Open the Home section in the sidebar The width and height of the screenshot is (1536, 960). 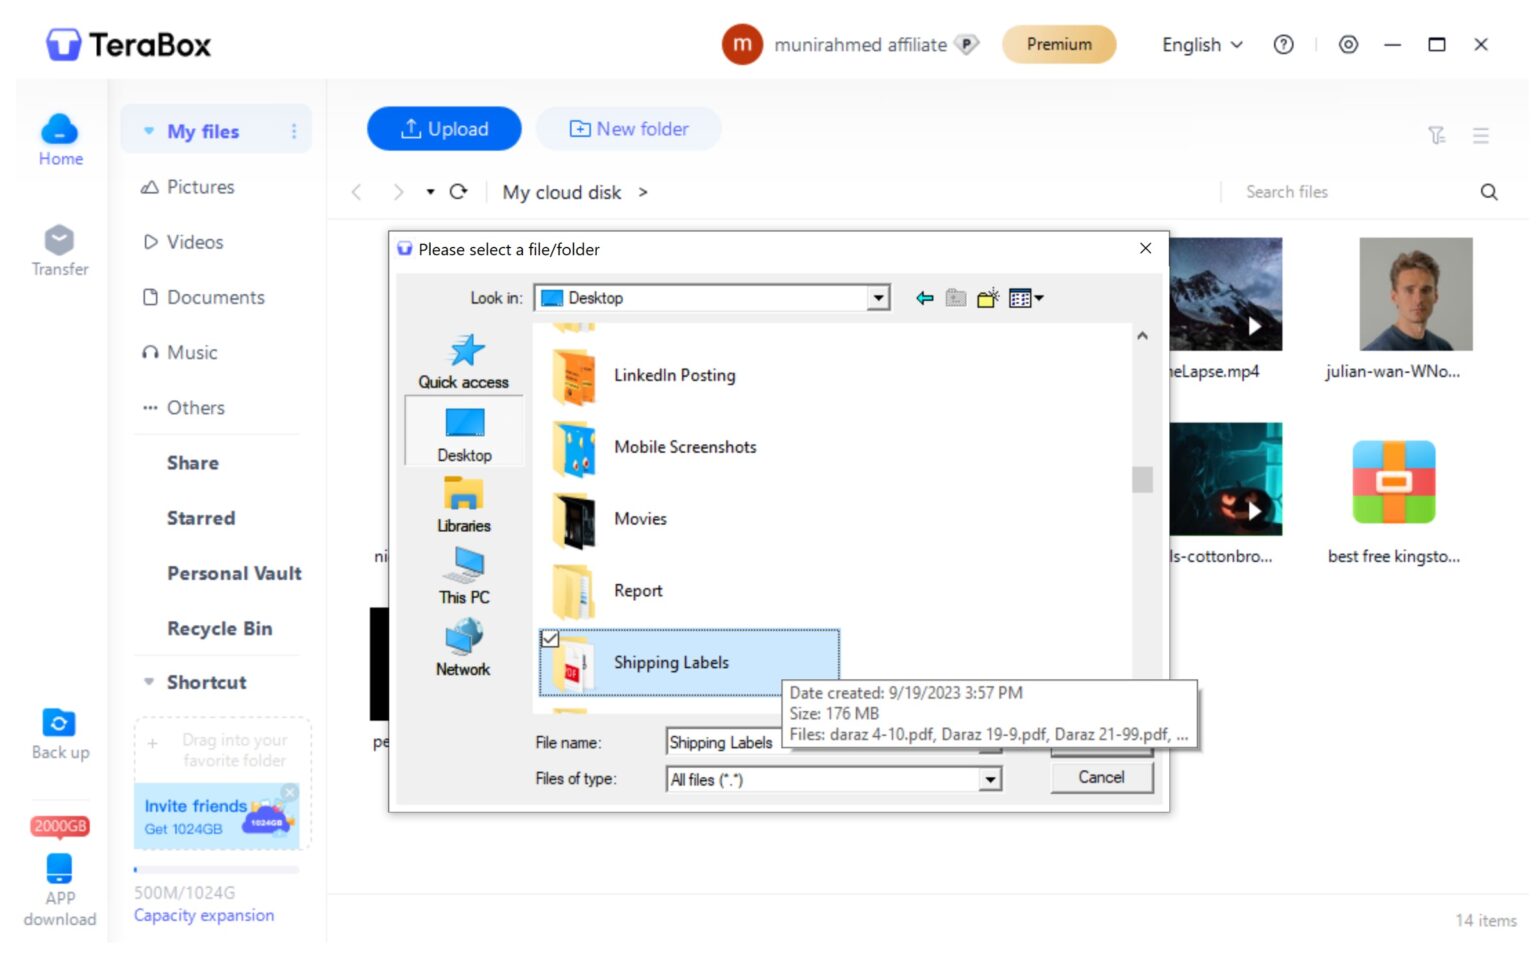59,140
